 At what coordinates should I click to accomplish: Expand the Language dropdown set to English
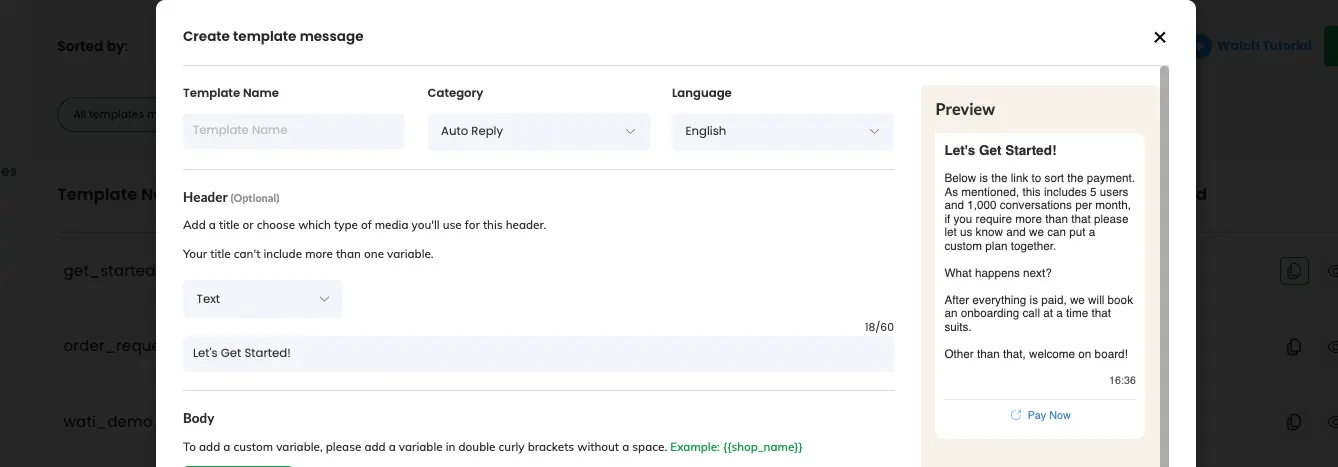pos(782,131)
